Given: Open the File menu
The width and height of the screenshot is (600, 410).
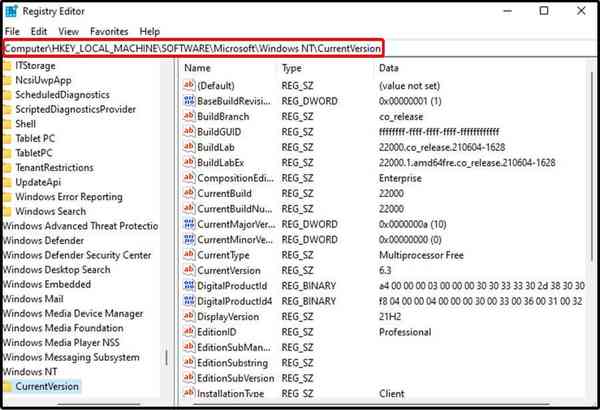Looking at the screenshot, I should pos(12,31).
